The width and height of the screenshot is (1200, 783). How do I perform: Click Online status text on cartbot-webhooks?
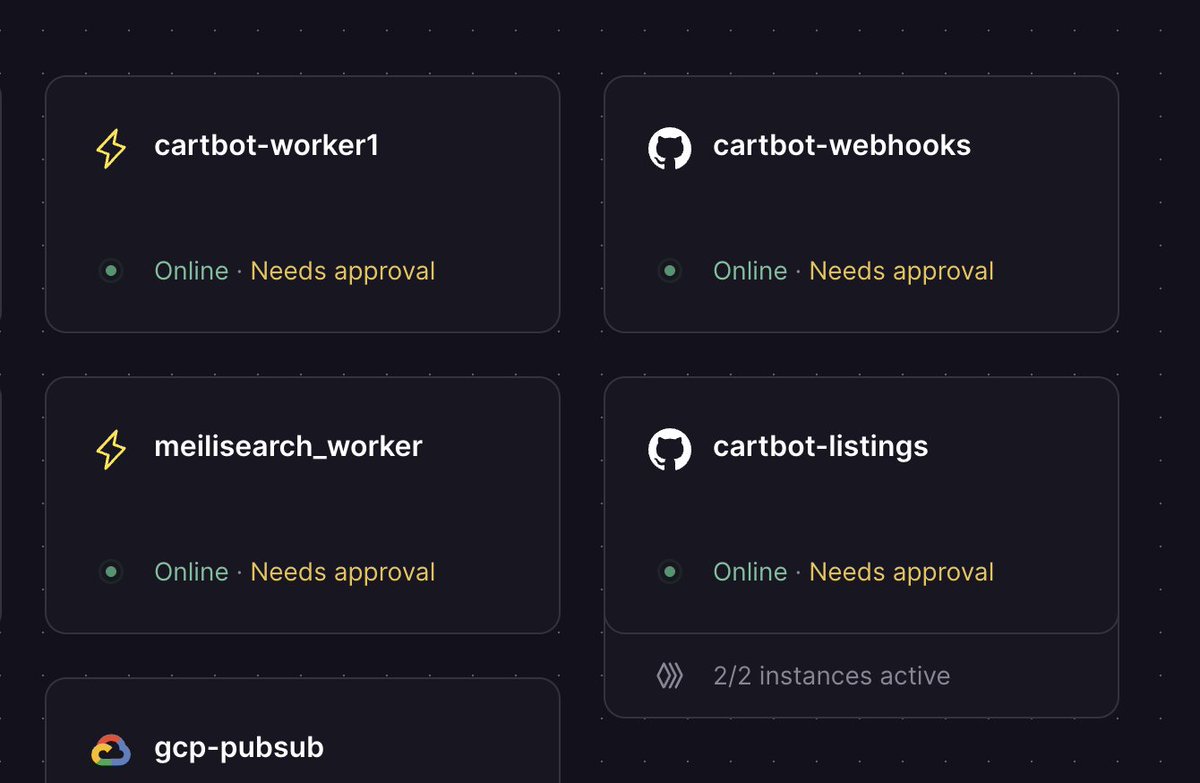click(750, 271)
